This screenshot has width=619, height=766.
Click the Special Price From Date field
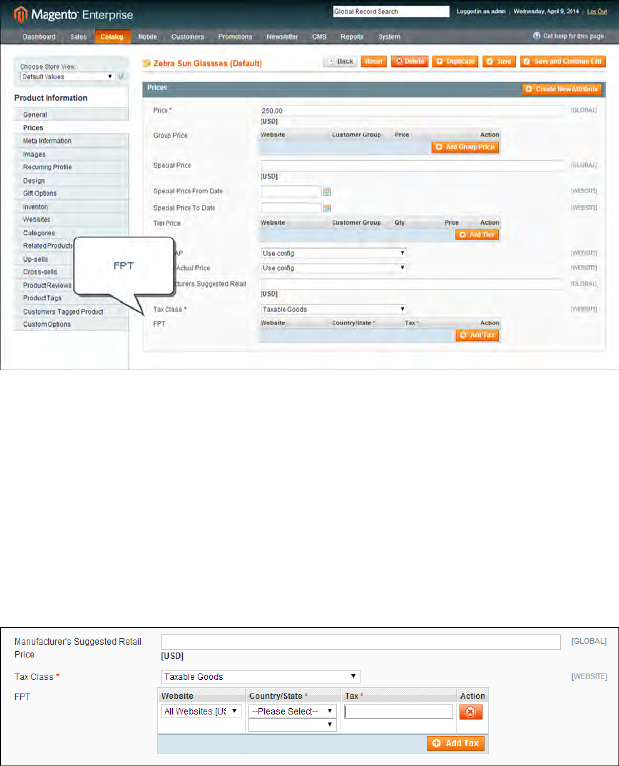tap(291, 192)
